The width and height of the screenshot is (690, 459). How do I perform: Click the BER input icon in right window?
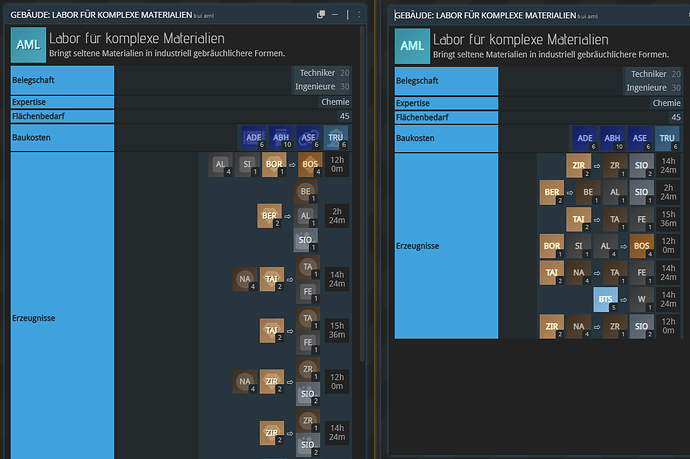552,192
